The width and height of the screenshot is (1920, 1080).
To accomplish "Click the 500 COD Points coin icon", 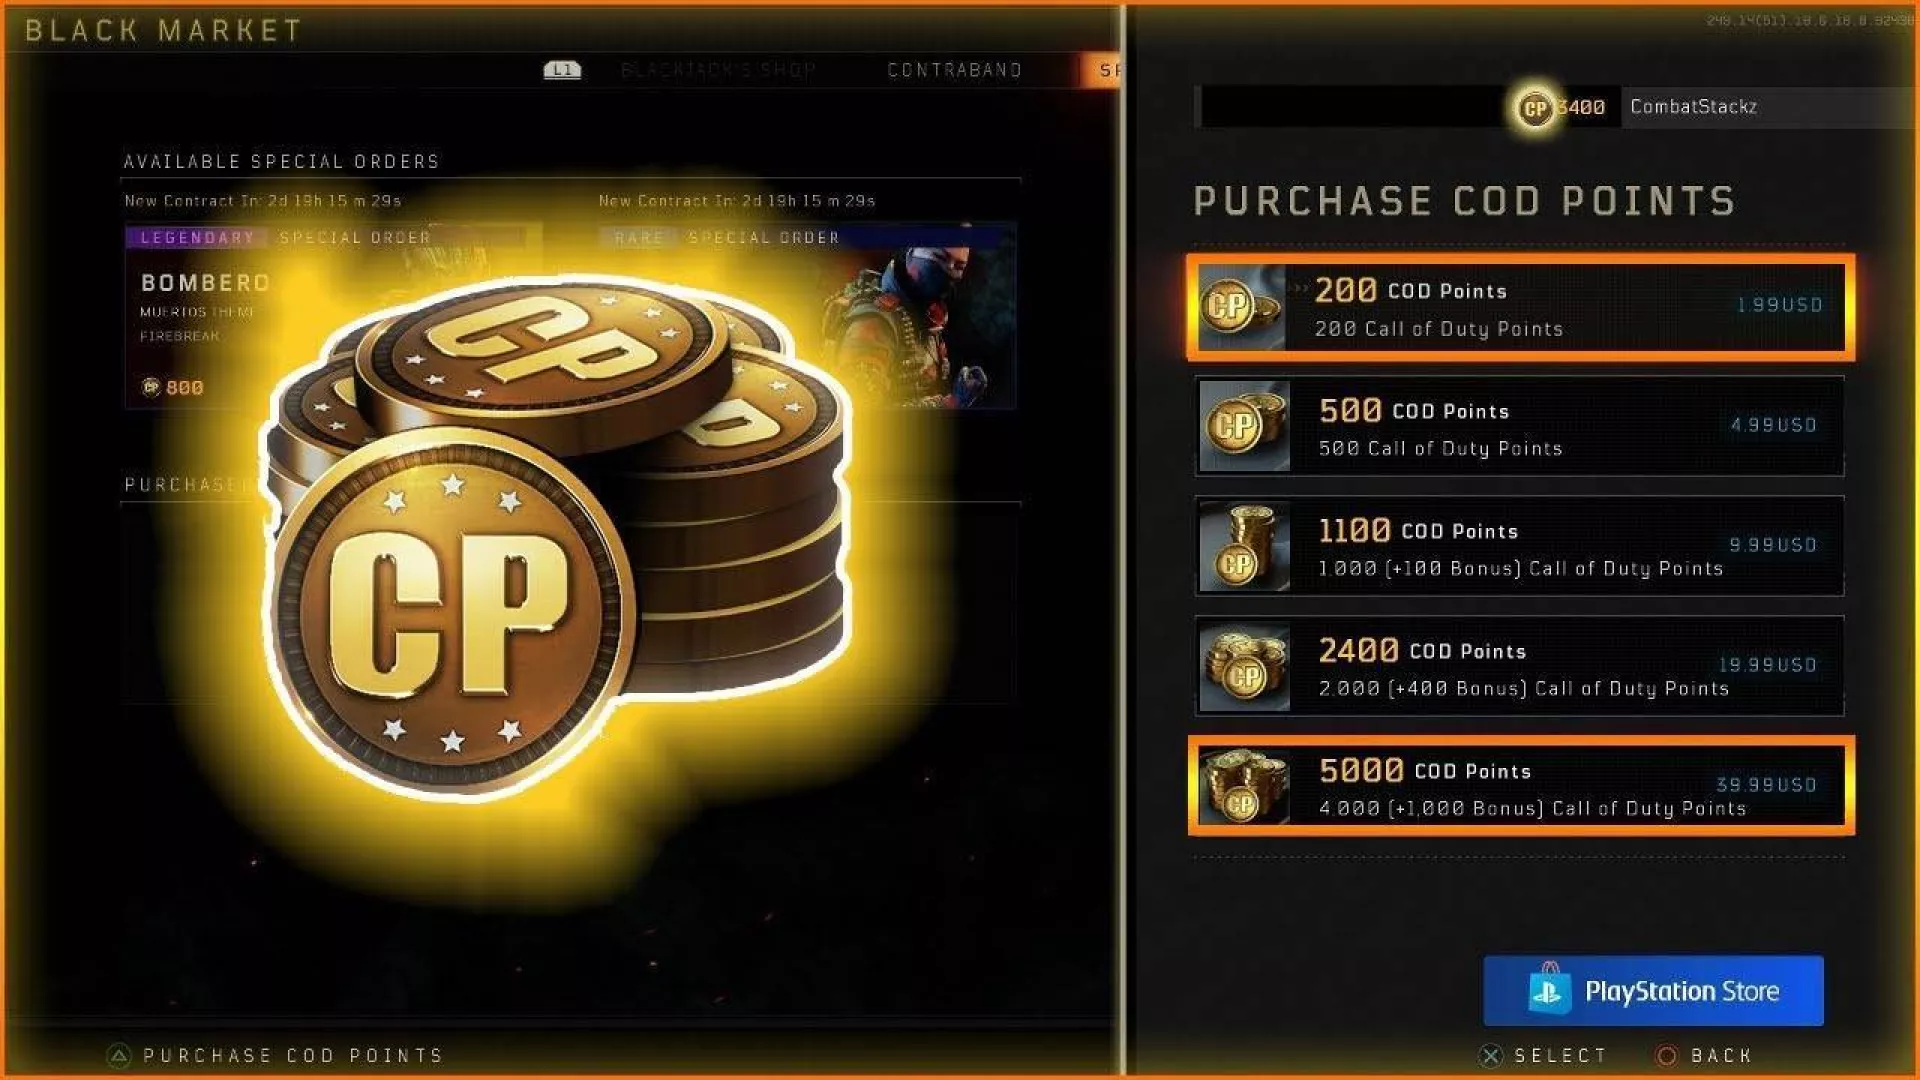I will pyautogui.click(x=1244, y=426).
